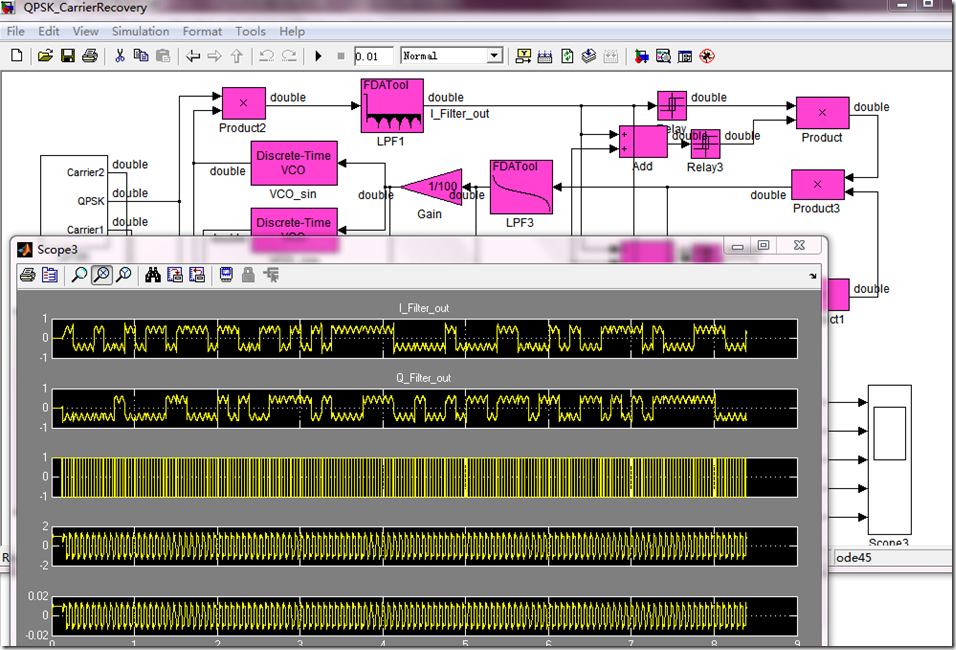Select Zoom Y-axis tool in Scope3
Screen dimensions: 956x650
123,275
